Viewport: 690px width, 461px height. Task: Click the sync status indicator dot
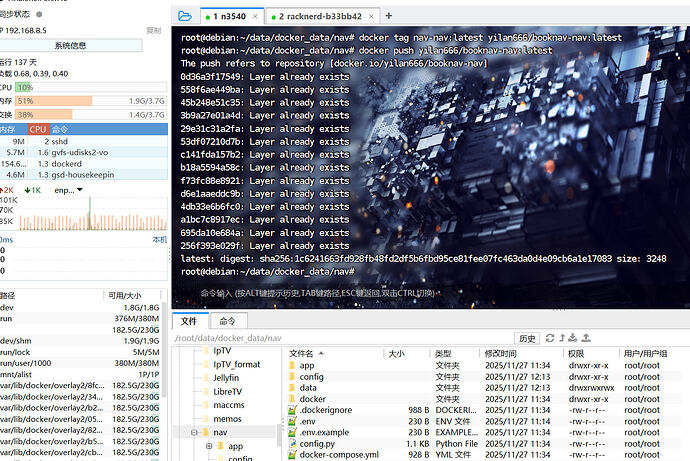click(39, 14)
